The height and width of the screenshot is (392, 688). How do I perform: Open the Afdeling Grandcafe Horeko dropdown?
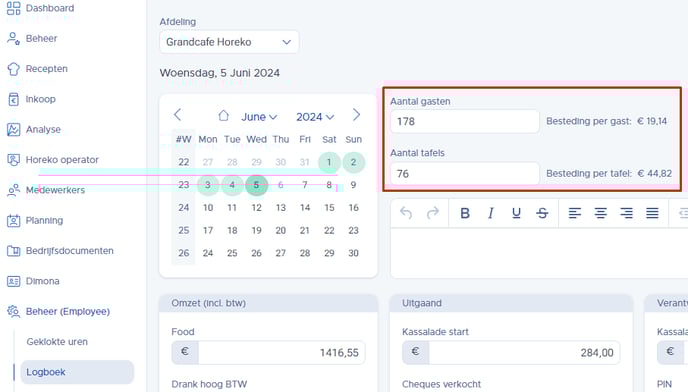pyautogui.click(x=229, y=42)
